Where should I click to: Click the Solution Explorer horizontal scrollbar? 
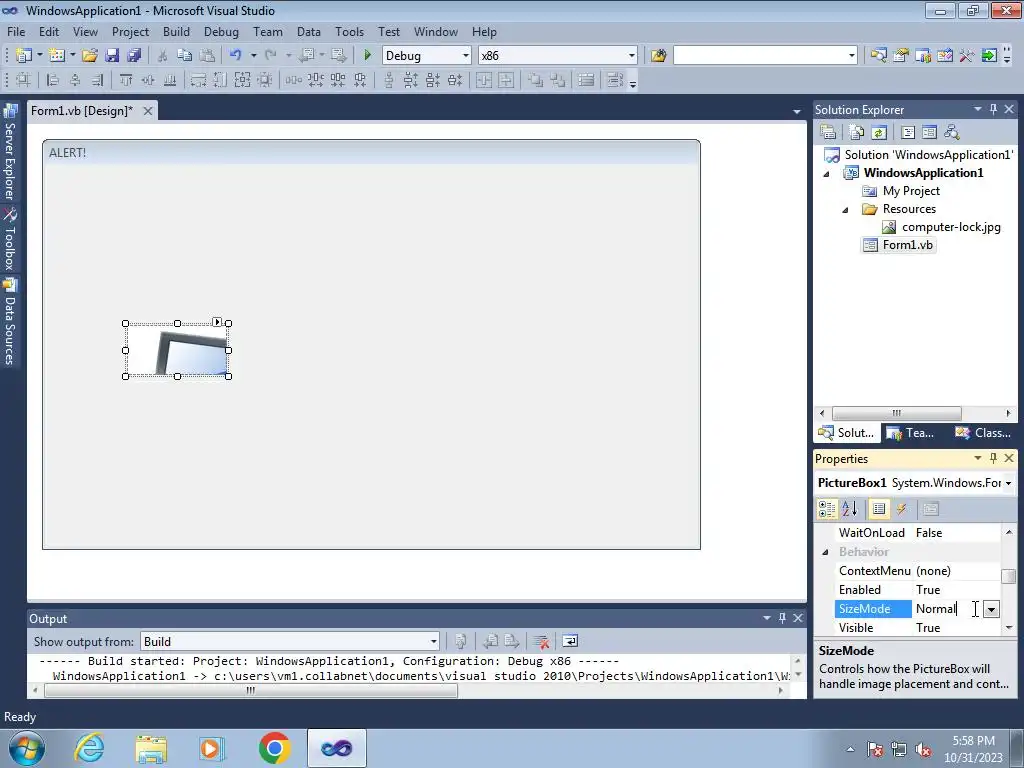coord(896,413)
